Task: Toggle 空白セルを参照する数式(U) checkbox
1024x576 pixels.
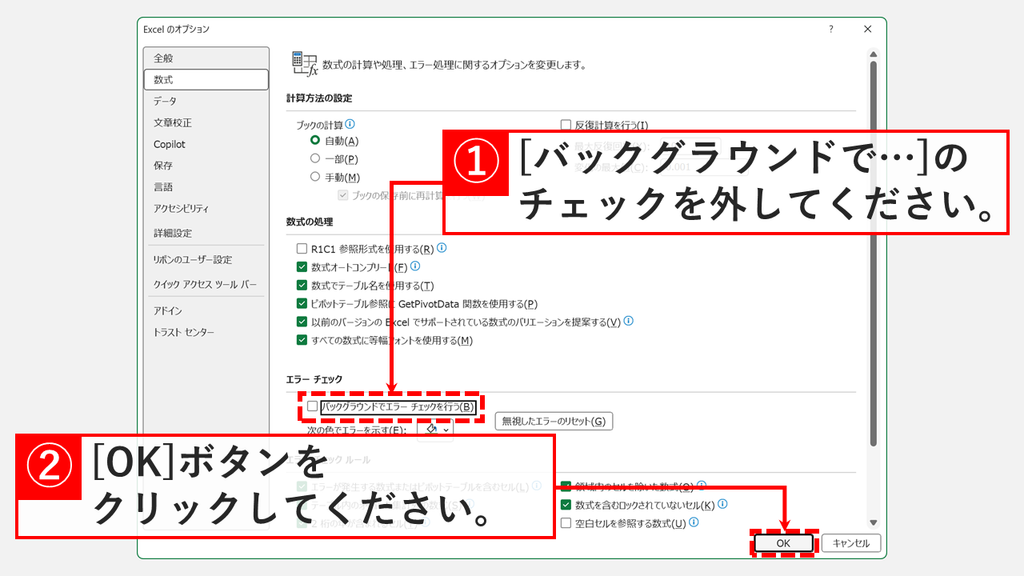Action: coord(566,523)
